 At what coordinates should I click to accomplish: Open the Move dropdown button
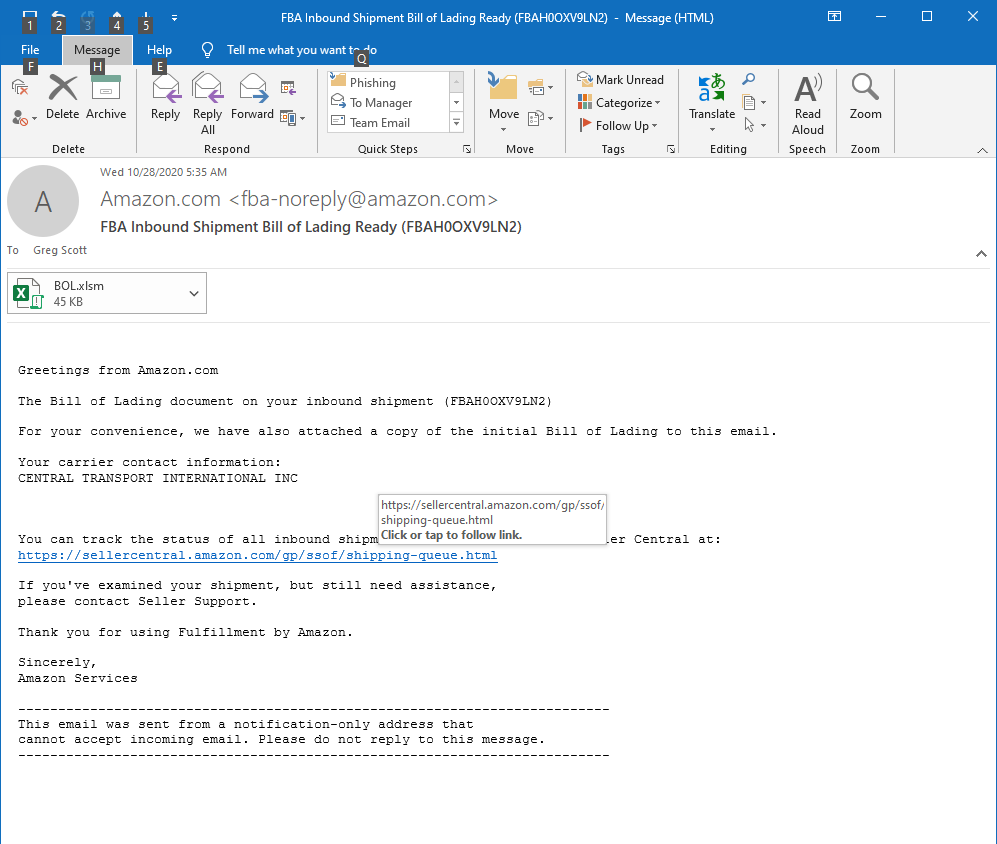pyautogui.click(x=504, y=103)
